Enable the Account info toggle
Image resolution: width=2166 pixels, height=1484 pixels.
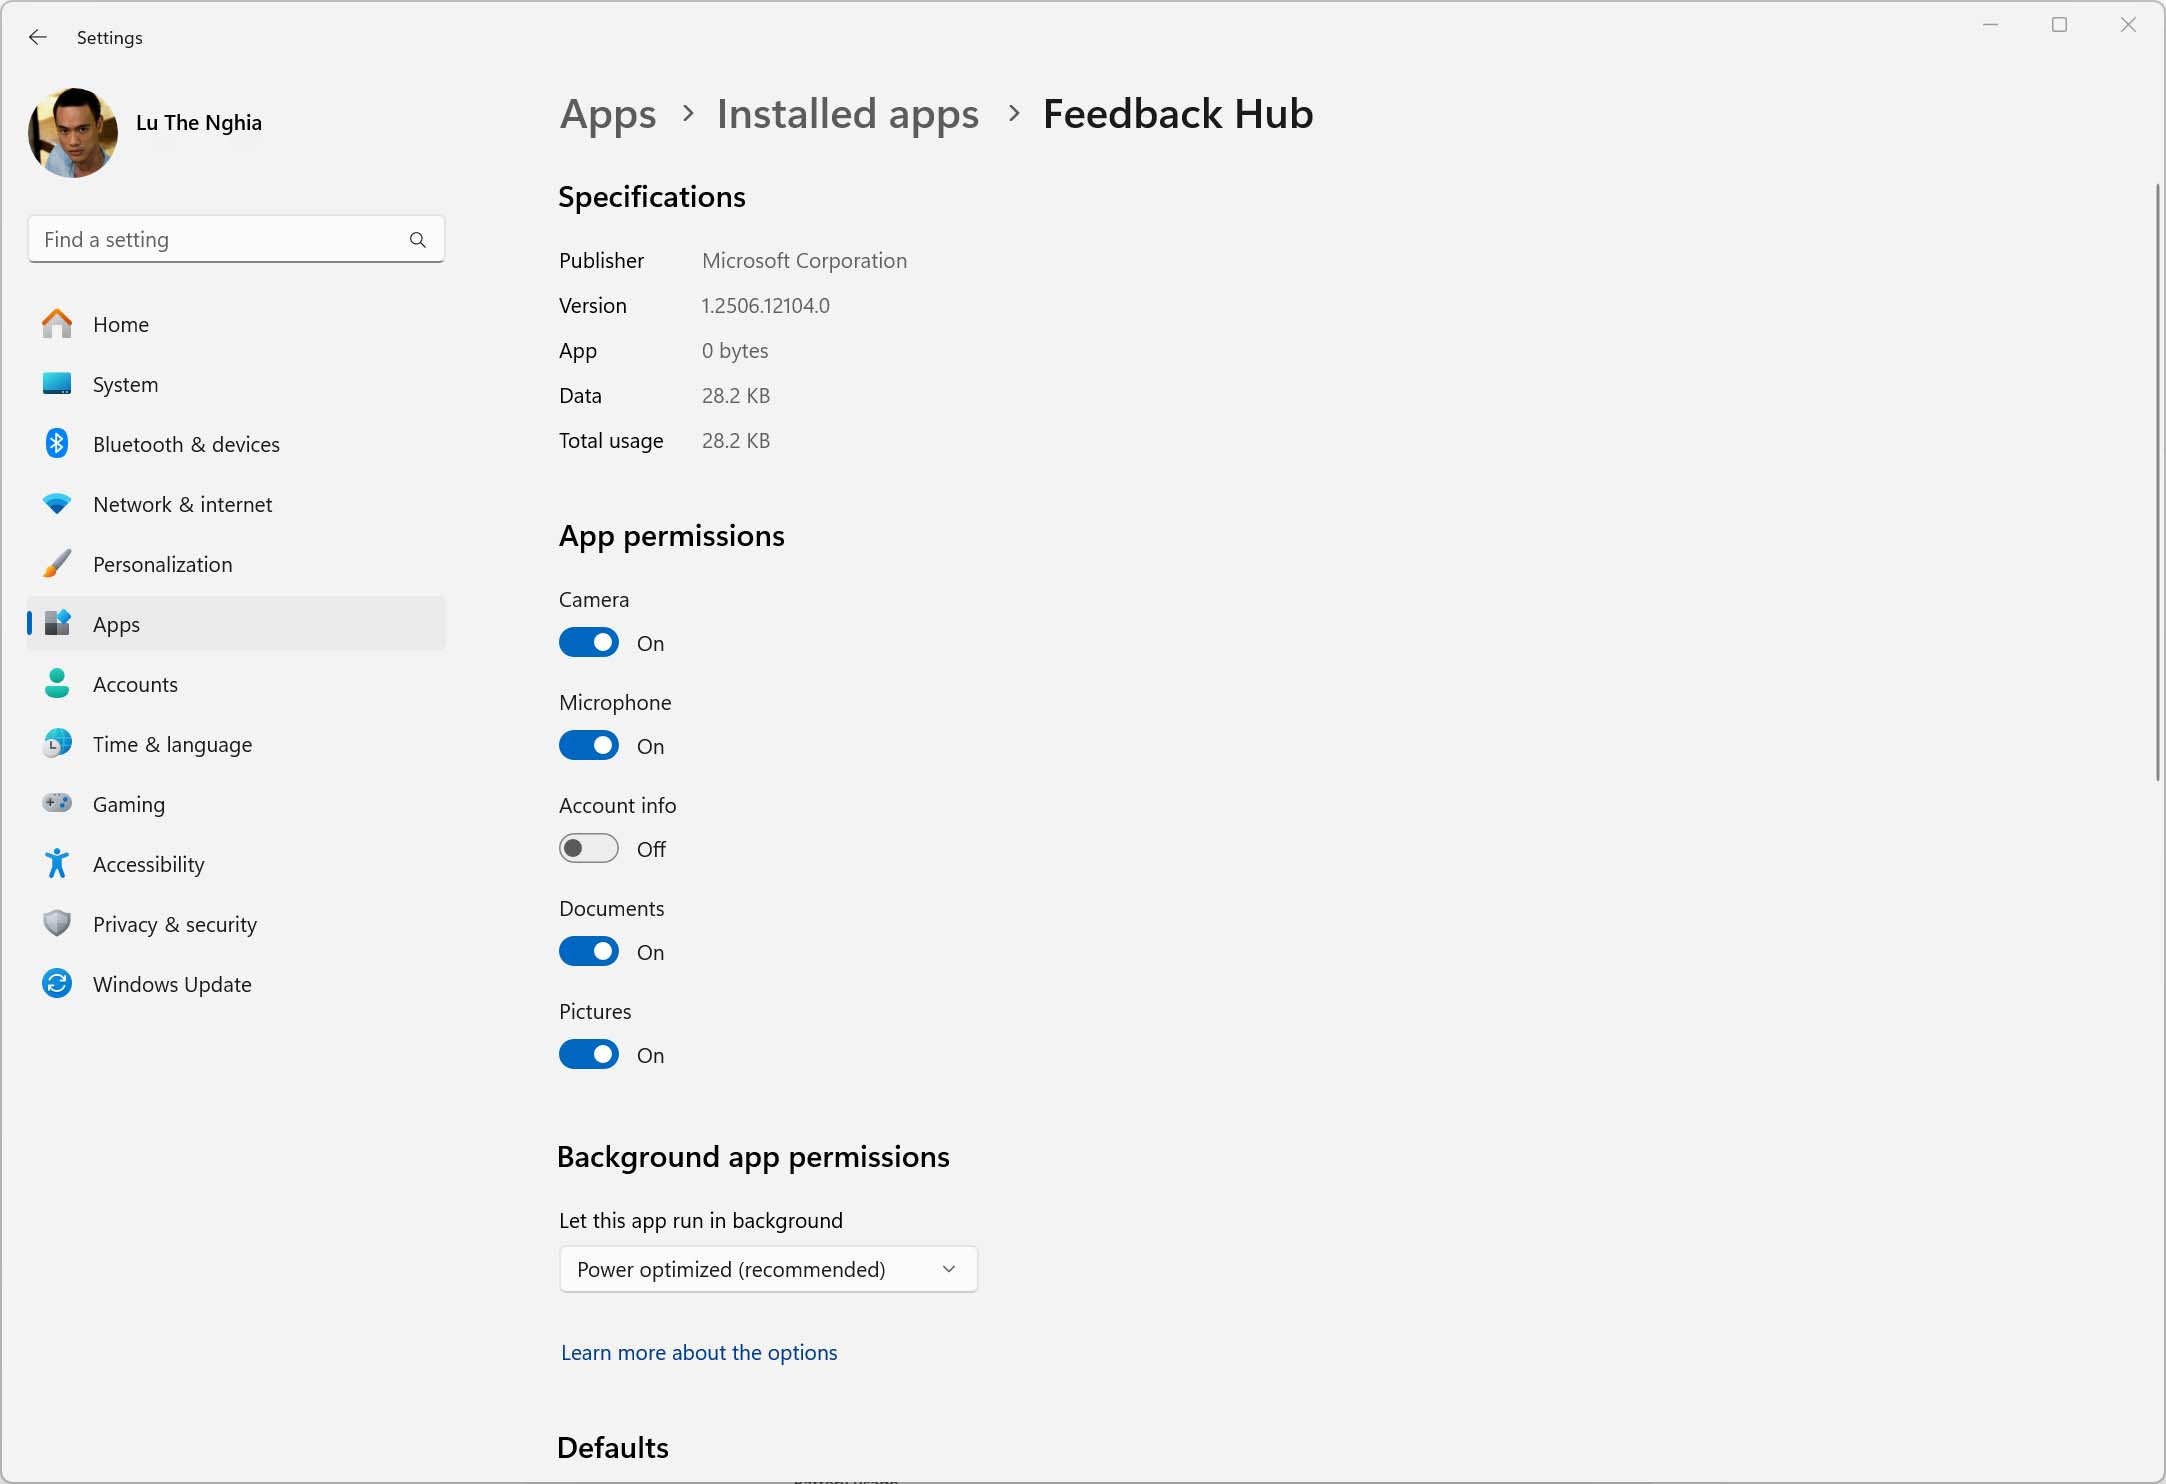(589, 849)
